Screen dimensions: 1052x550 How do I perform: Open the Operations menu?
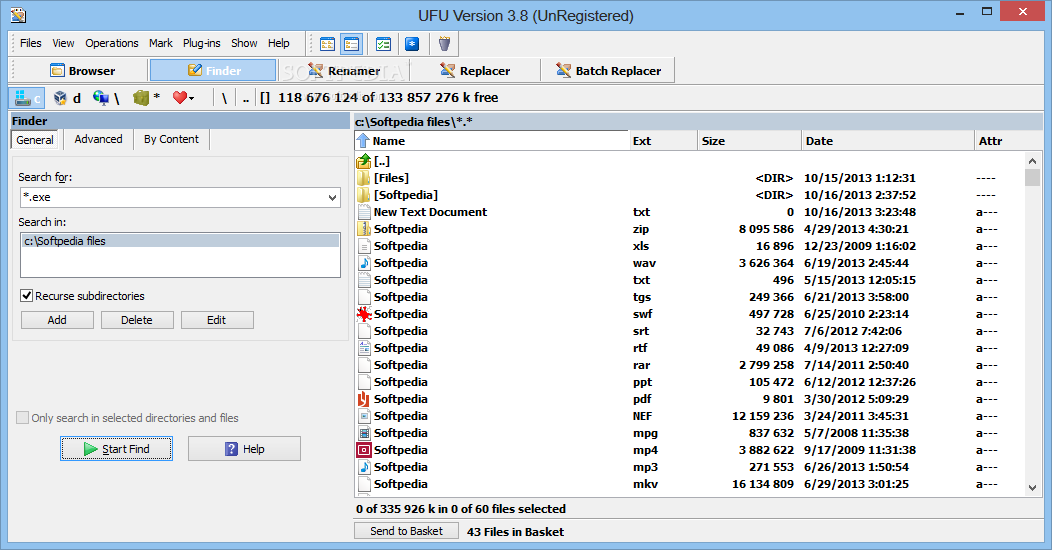[x=111, y=43]
